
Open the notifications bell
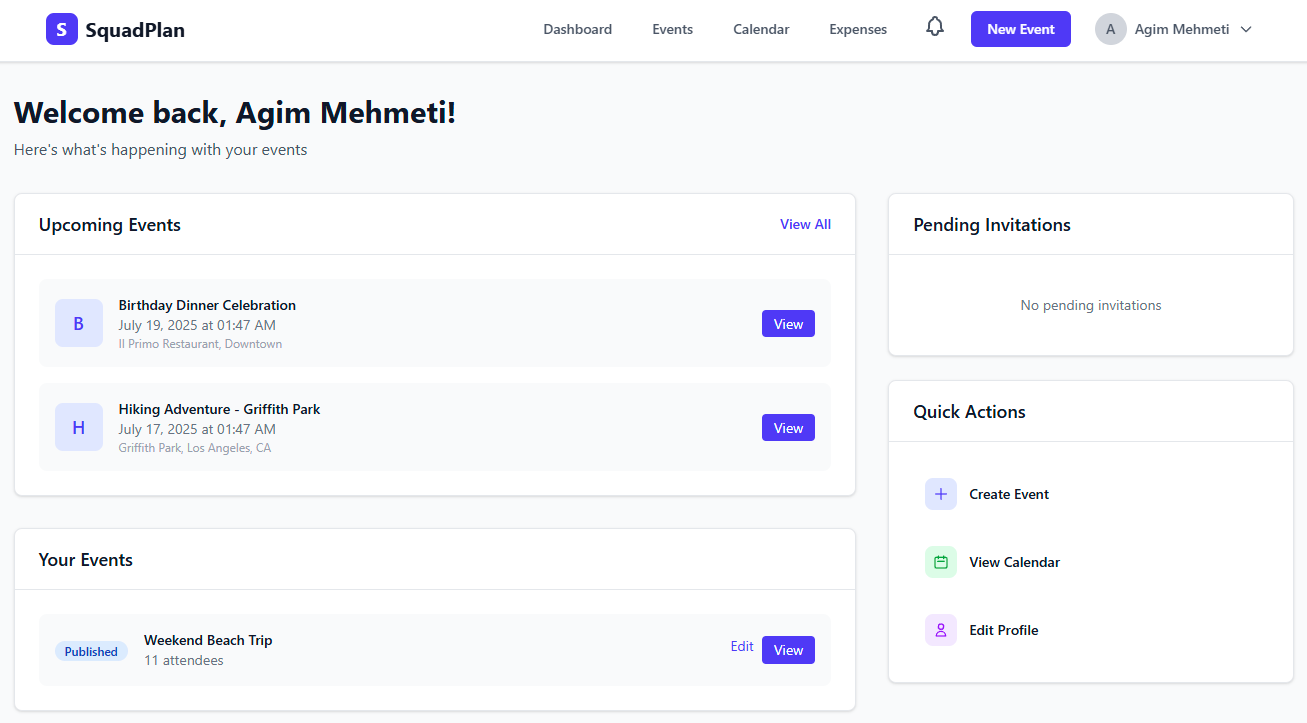pos(935,27)
